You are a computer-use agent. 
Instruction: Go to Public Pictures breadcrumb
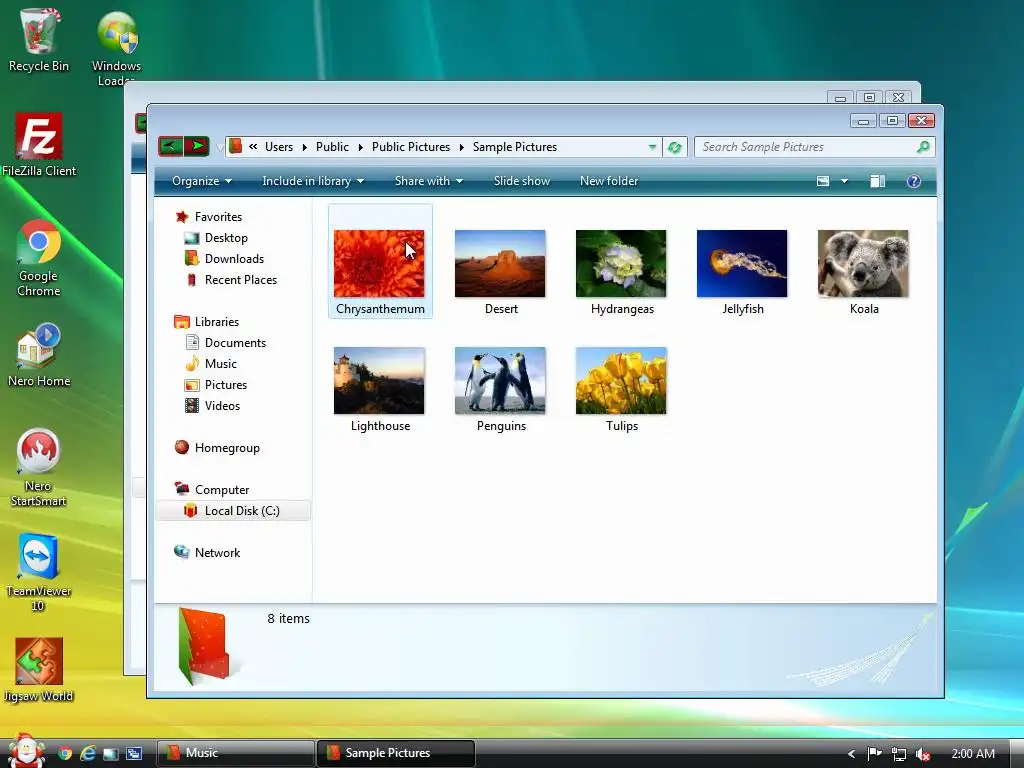pos(411,147)
